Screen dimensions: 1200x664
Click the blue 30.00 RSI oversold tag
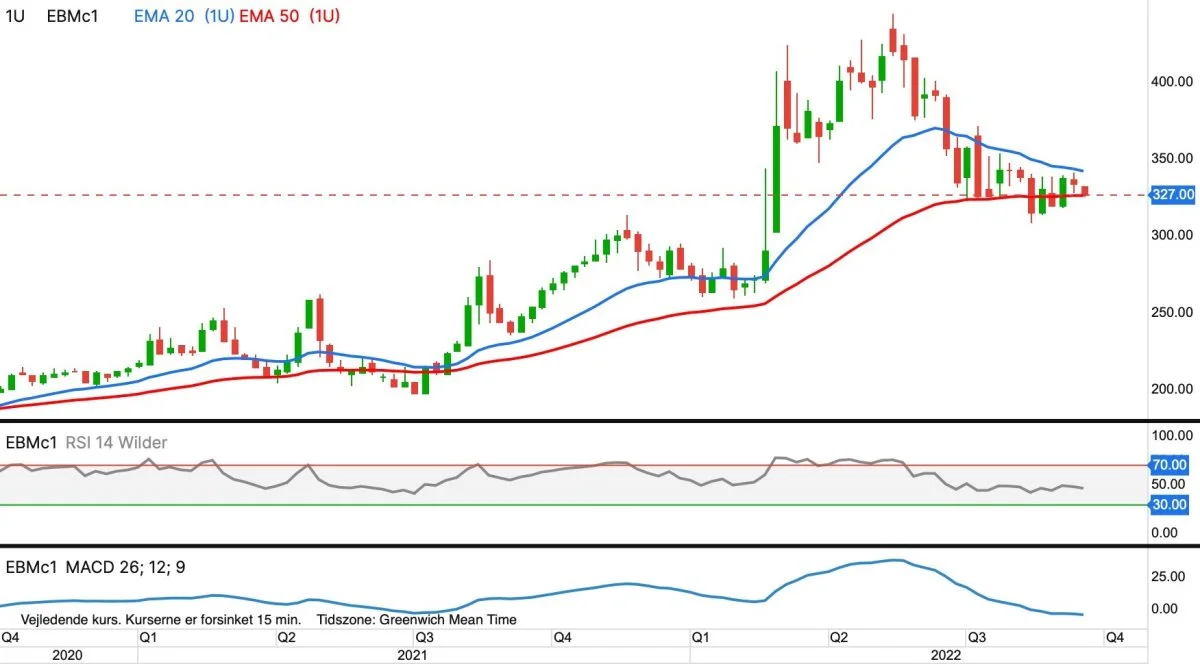1169,505
